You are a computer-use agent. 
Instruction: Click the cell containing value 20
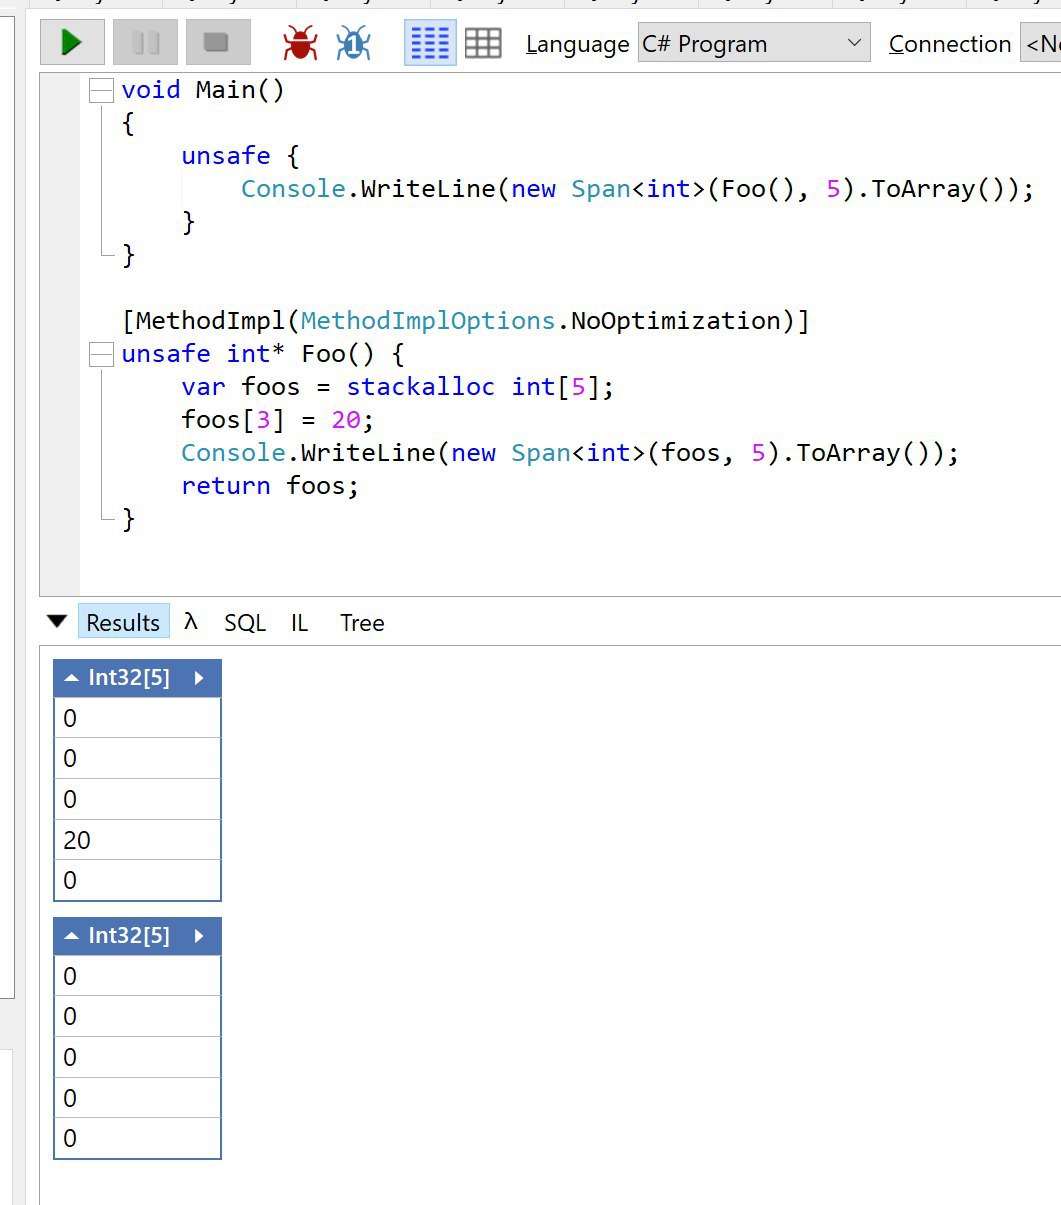tap(137, 840)
